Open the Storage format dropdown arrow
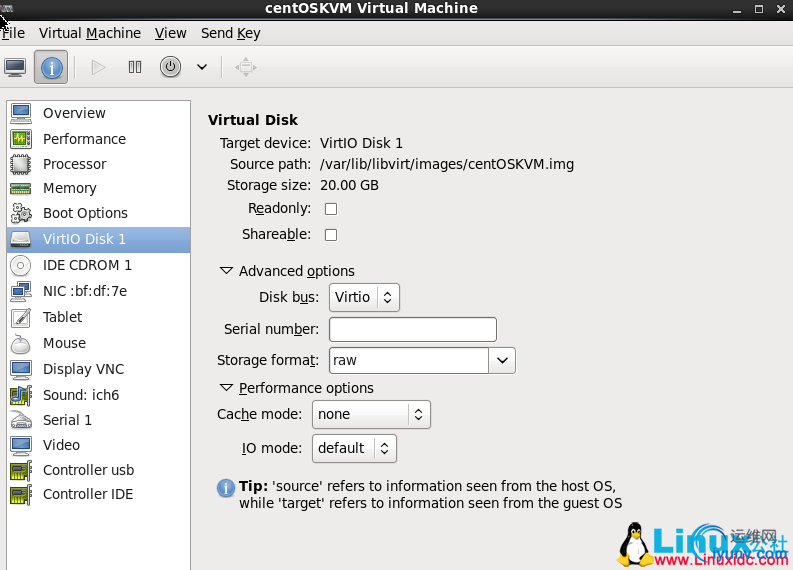 (502, 361)
